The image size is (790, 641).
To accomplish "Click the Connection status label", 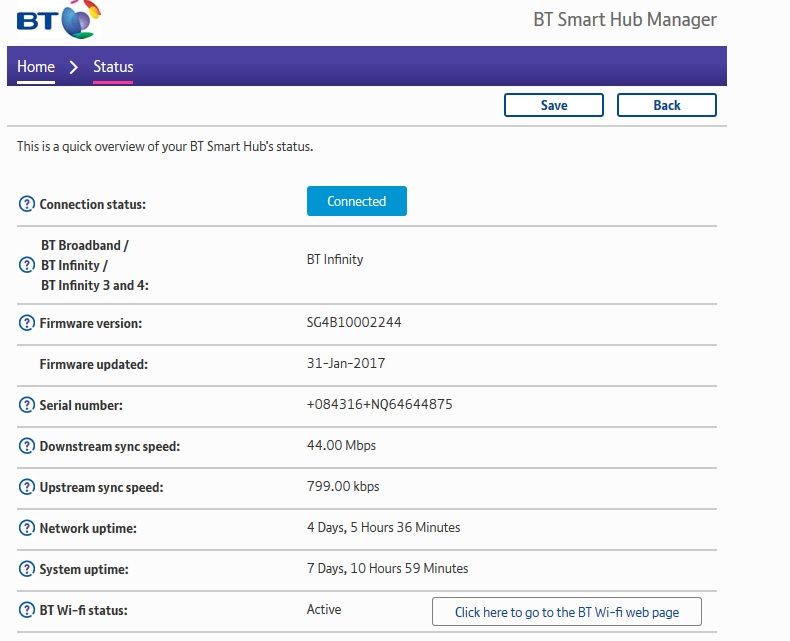I will point(93,204).
